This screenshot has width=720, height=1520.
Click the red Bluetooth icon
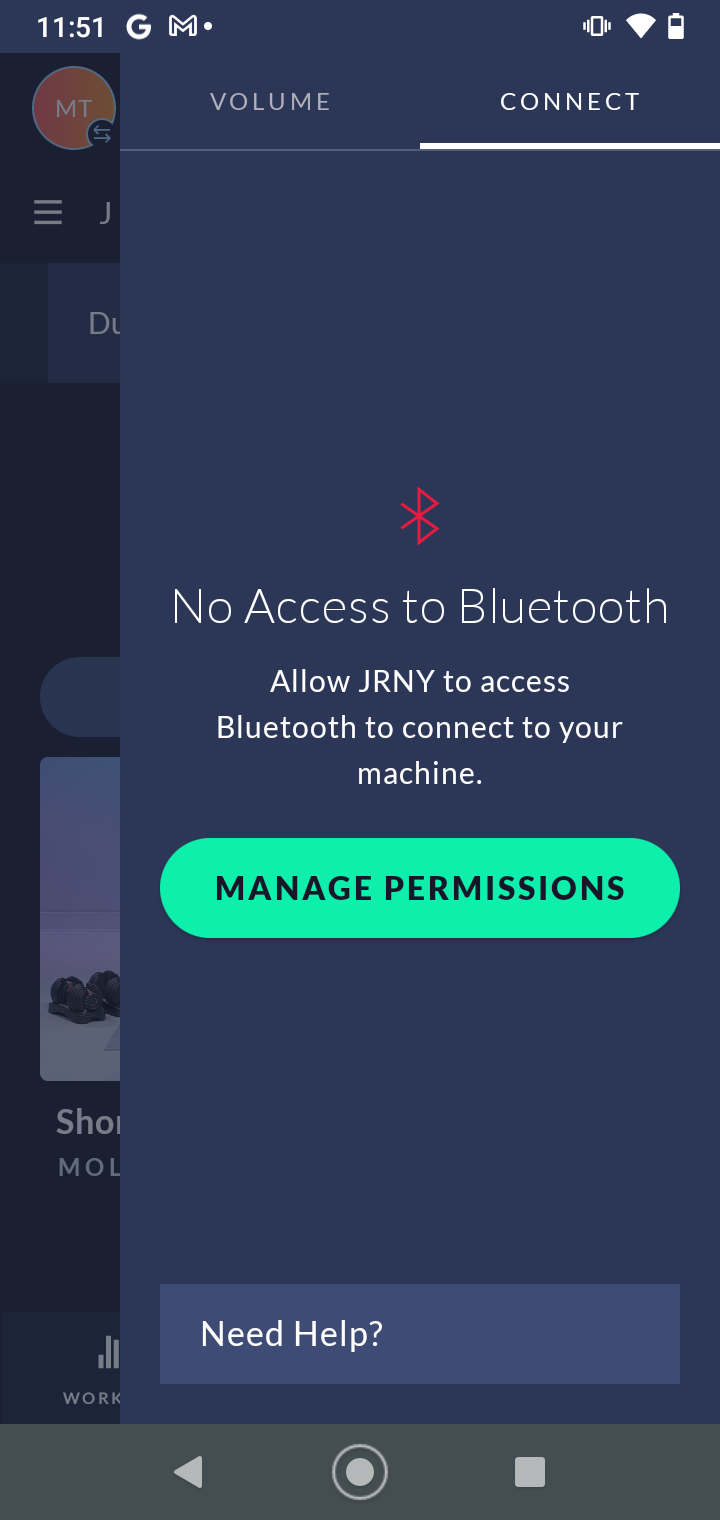(x=420, y=516)
